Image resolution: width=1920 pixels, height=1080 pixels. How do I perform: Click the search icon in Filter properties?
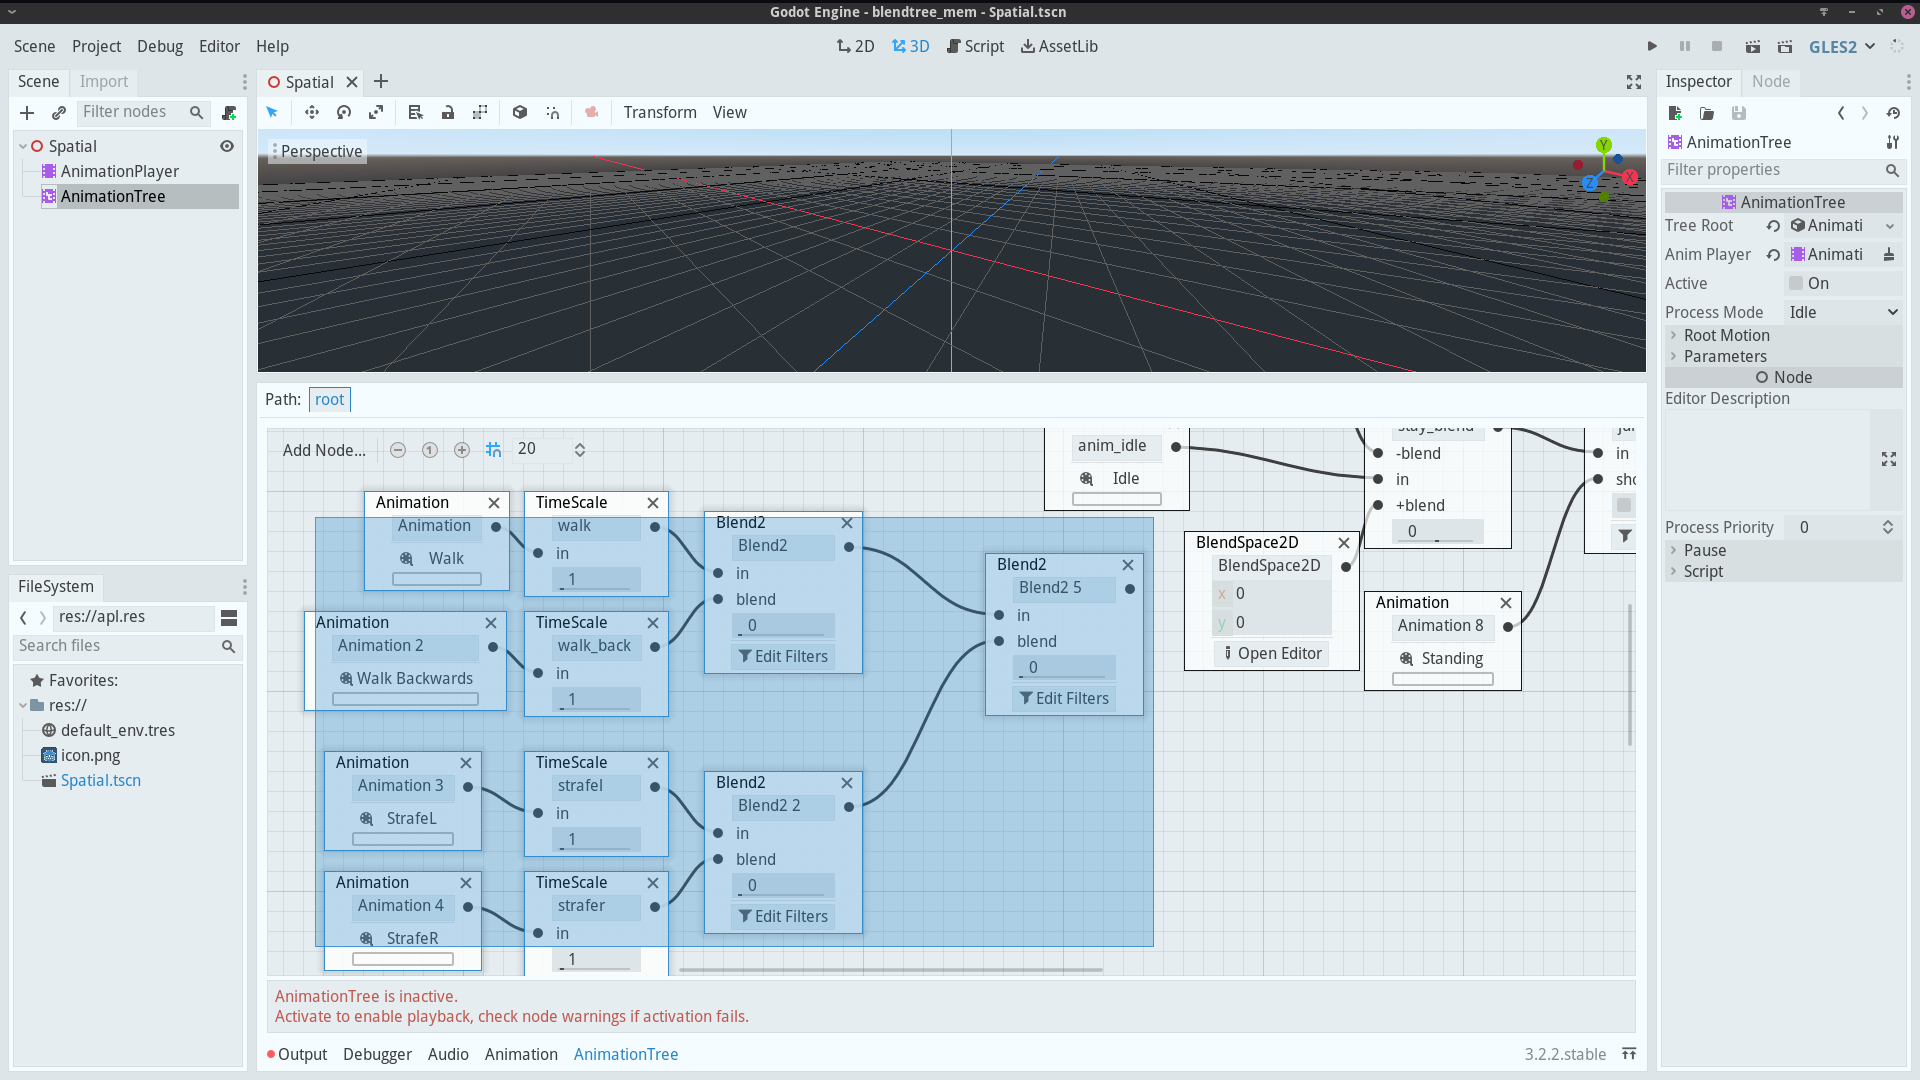pos(1892,170)
